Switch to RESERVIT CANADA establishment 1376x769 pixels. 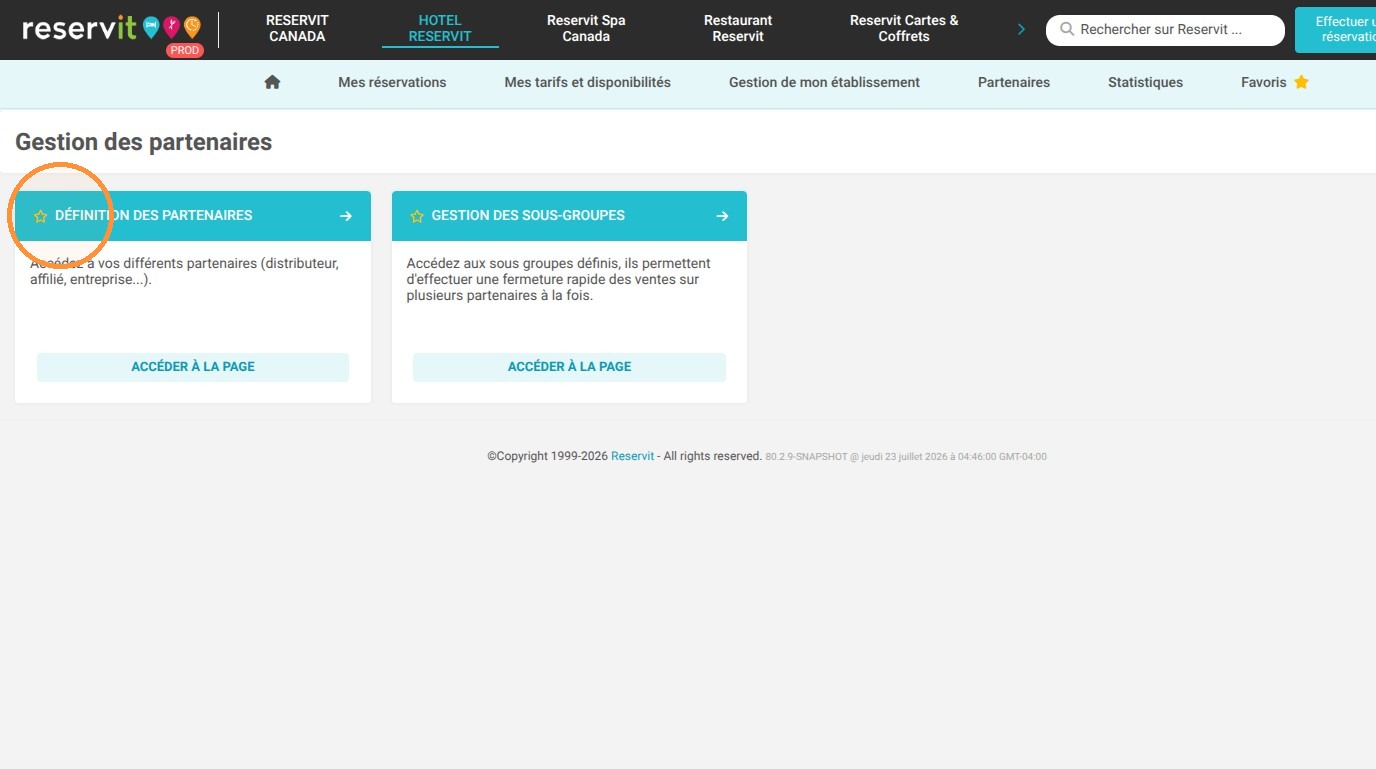pos(297,28)
